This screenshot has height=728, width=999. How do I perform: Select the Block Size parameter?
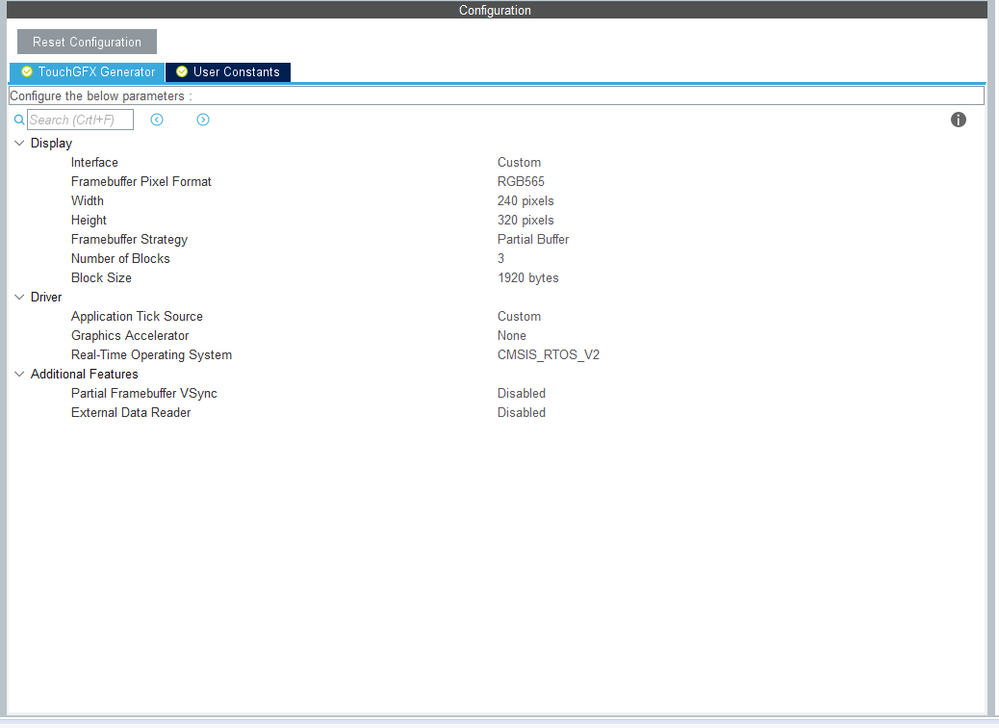point(101,278)
